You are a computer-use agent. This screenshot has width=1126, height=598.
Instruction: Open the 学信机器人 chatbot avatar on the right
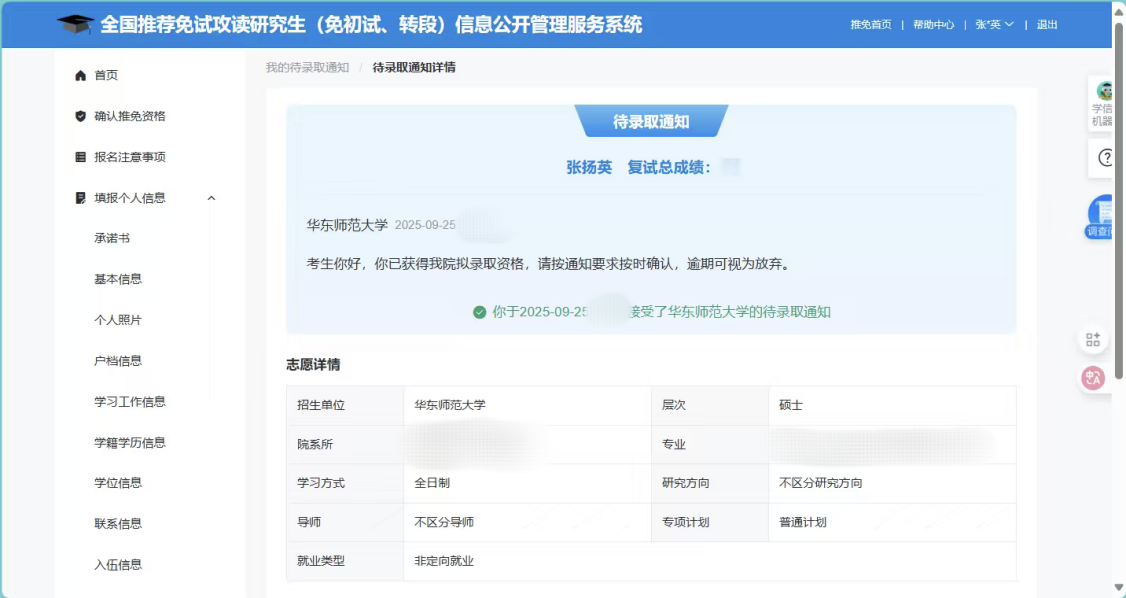coord(1104,91)
